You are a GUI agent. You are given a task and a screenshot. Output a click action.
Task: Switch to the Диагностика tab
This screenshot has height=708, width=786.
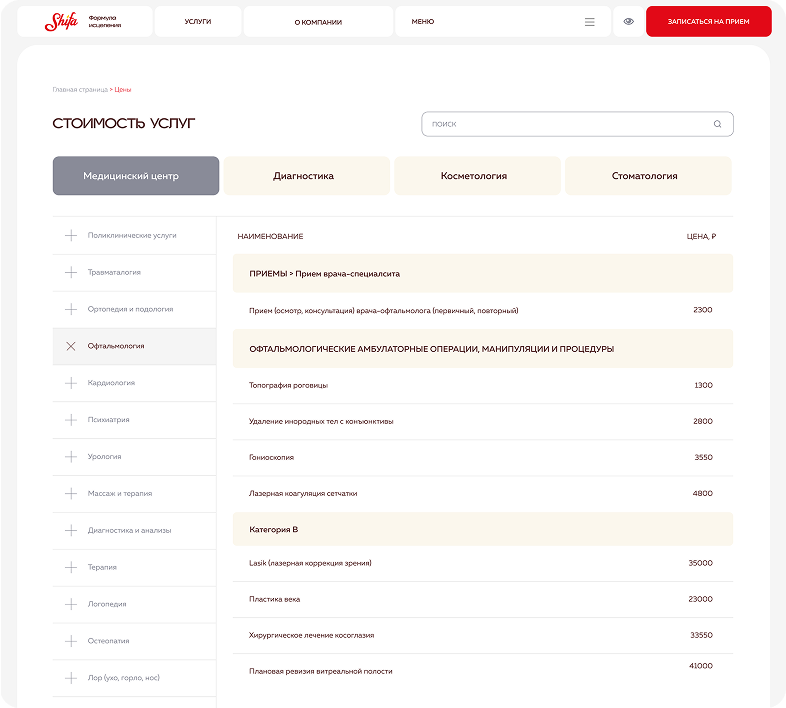pos(303,176)
